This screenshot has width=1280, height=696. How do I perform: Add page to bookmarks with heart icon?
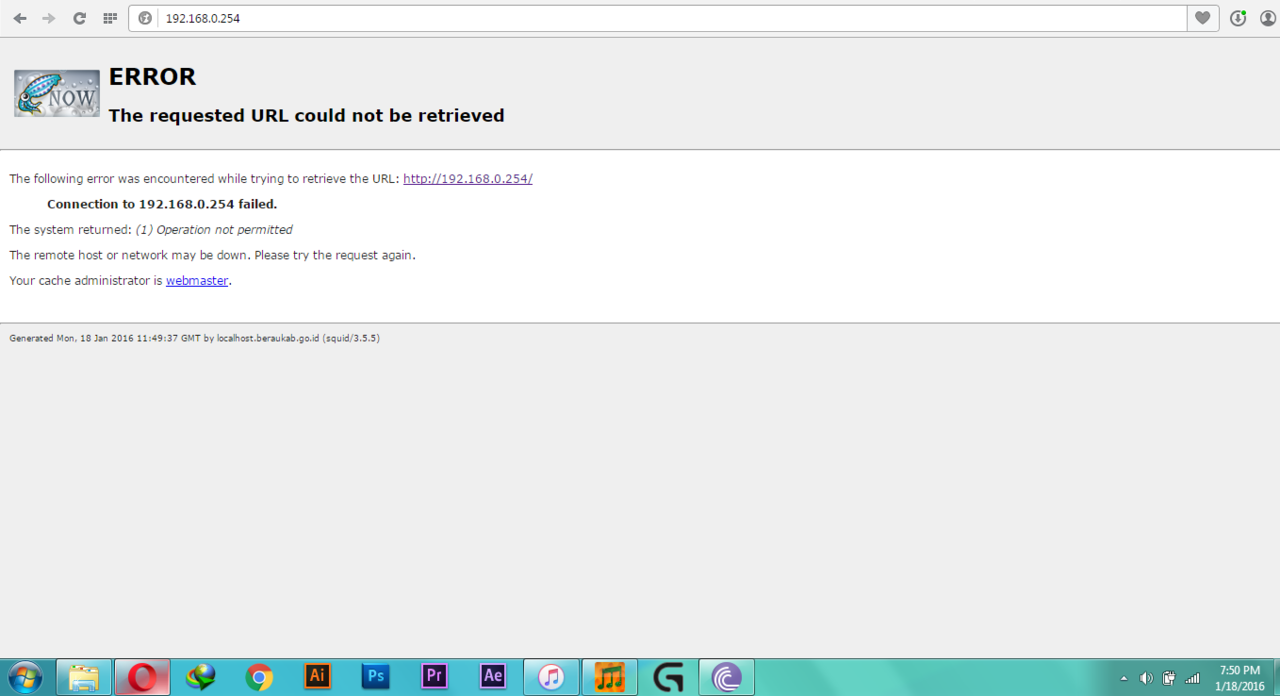[1202, 18]
